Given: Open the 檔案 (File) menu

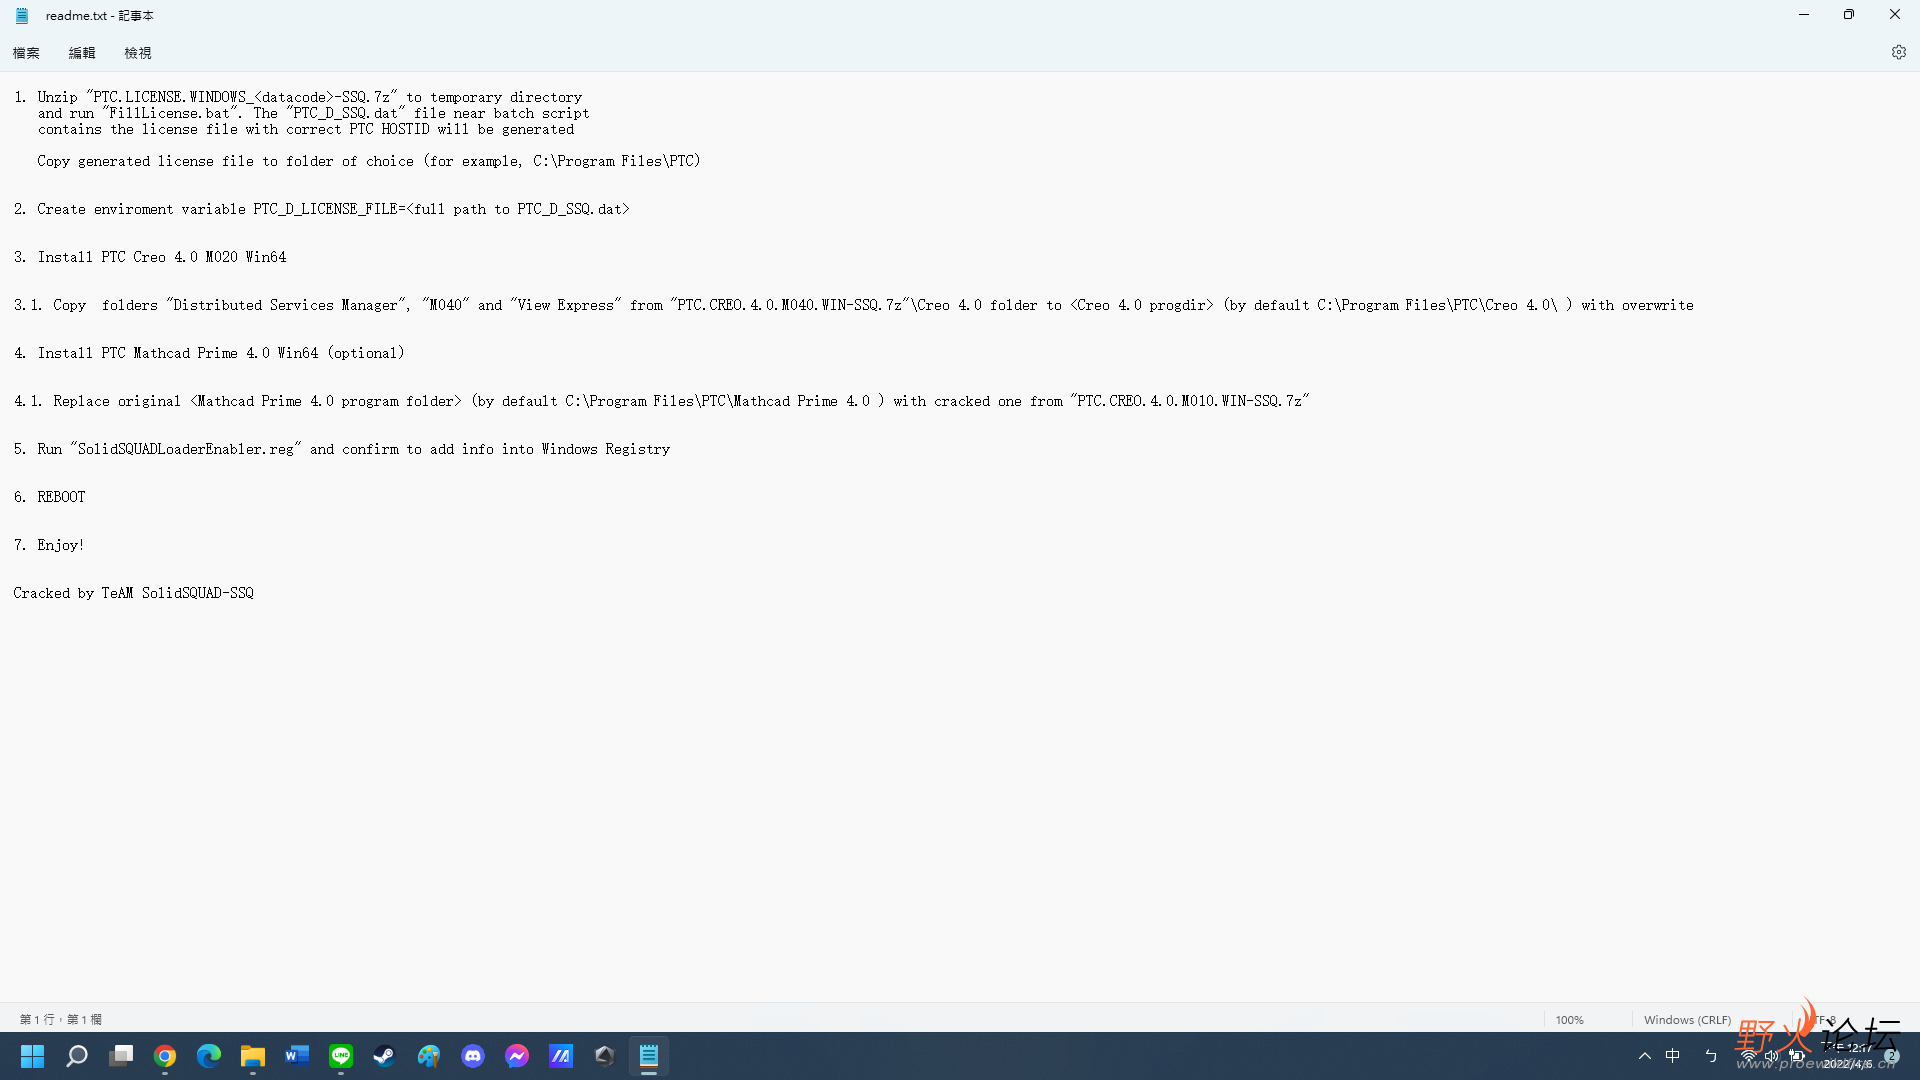Looking at the screenshot, I should click(x=26, y=53).
